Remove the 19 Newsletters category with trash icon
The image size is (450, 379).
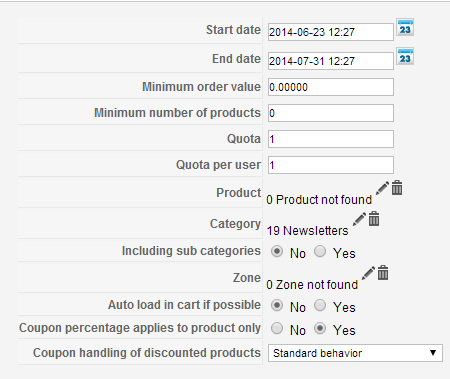click(x=374, y=219)
